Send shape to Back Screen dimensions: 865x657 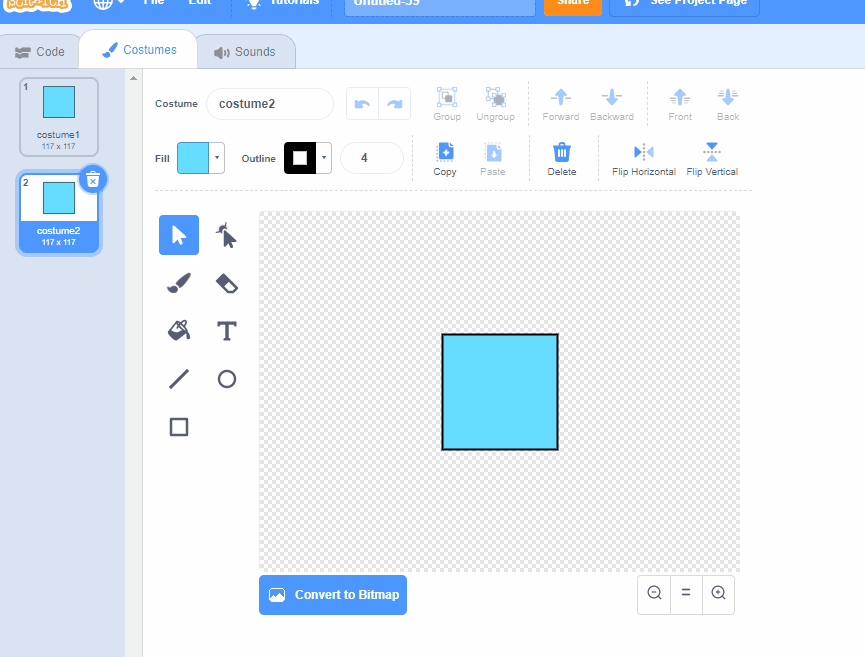click(x=728, y=104)
